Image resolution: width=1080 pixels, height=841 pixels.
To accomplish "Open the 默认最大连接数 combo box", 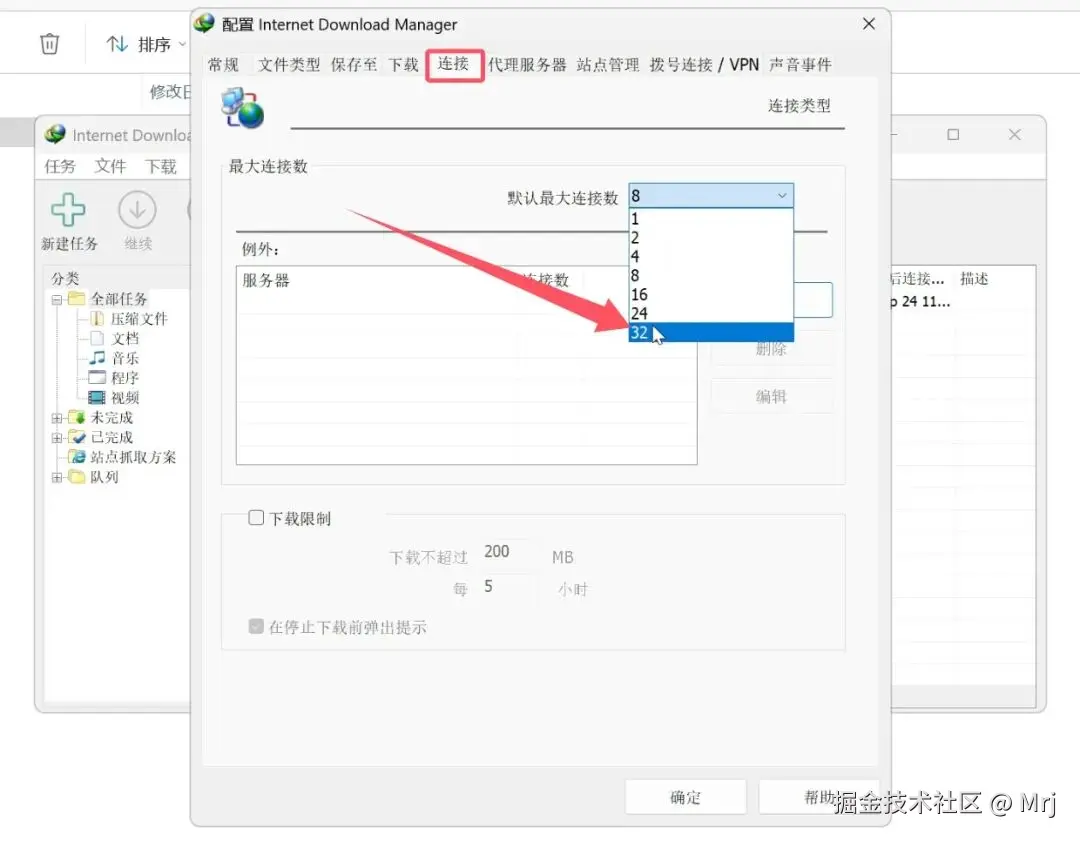I will point(711,196).
